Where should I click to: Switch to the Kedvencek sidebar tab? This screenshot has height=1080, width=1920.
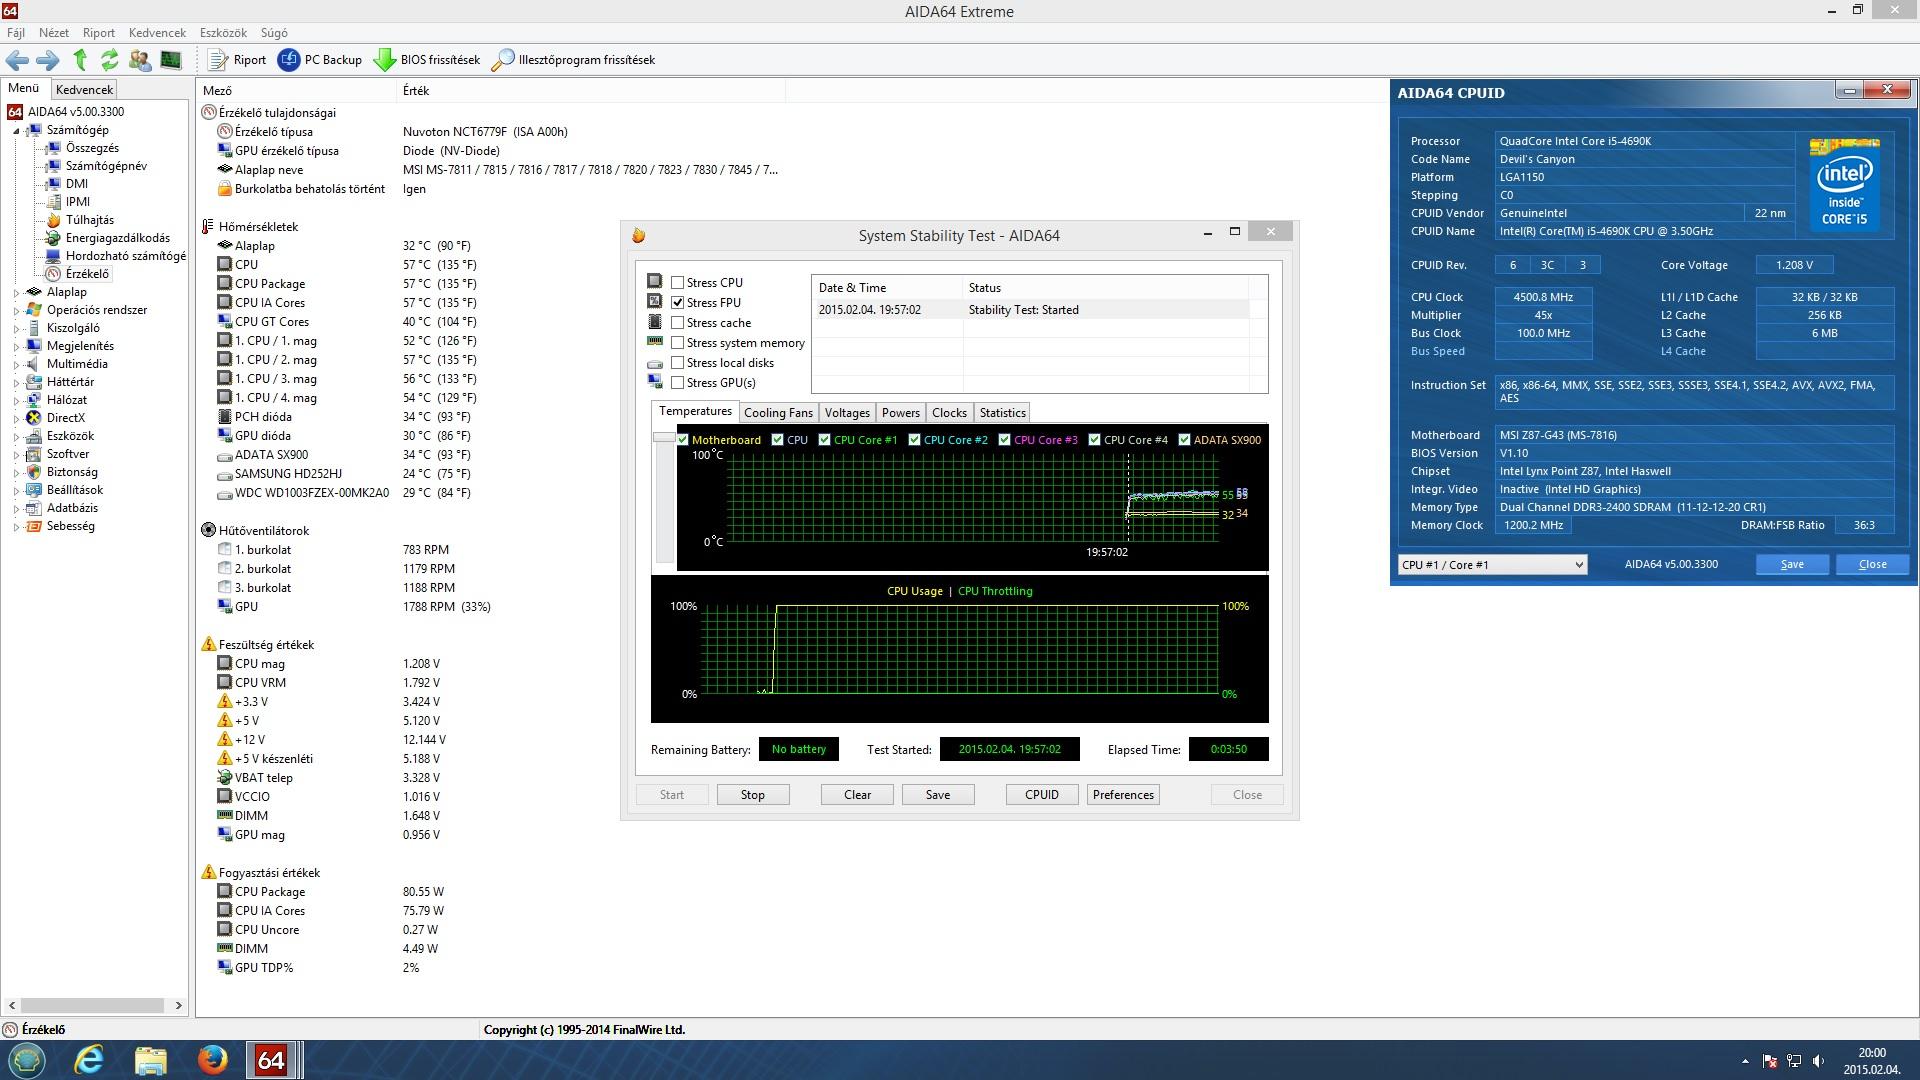point(84,90)
